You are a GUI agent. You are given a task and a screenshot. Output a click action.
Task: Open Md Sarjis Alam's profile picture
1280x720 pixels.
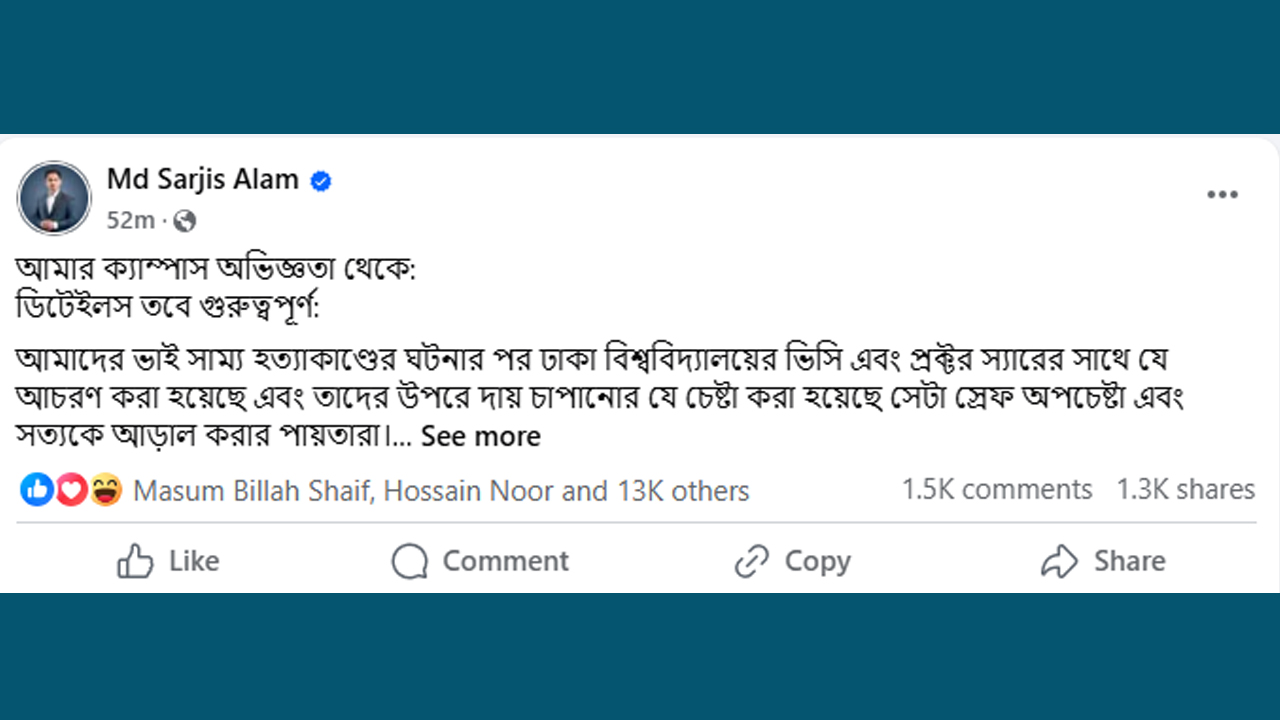54,198
